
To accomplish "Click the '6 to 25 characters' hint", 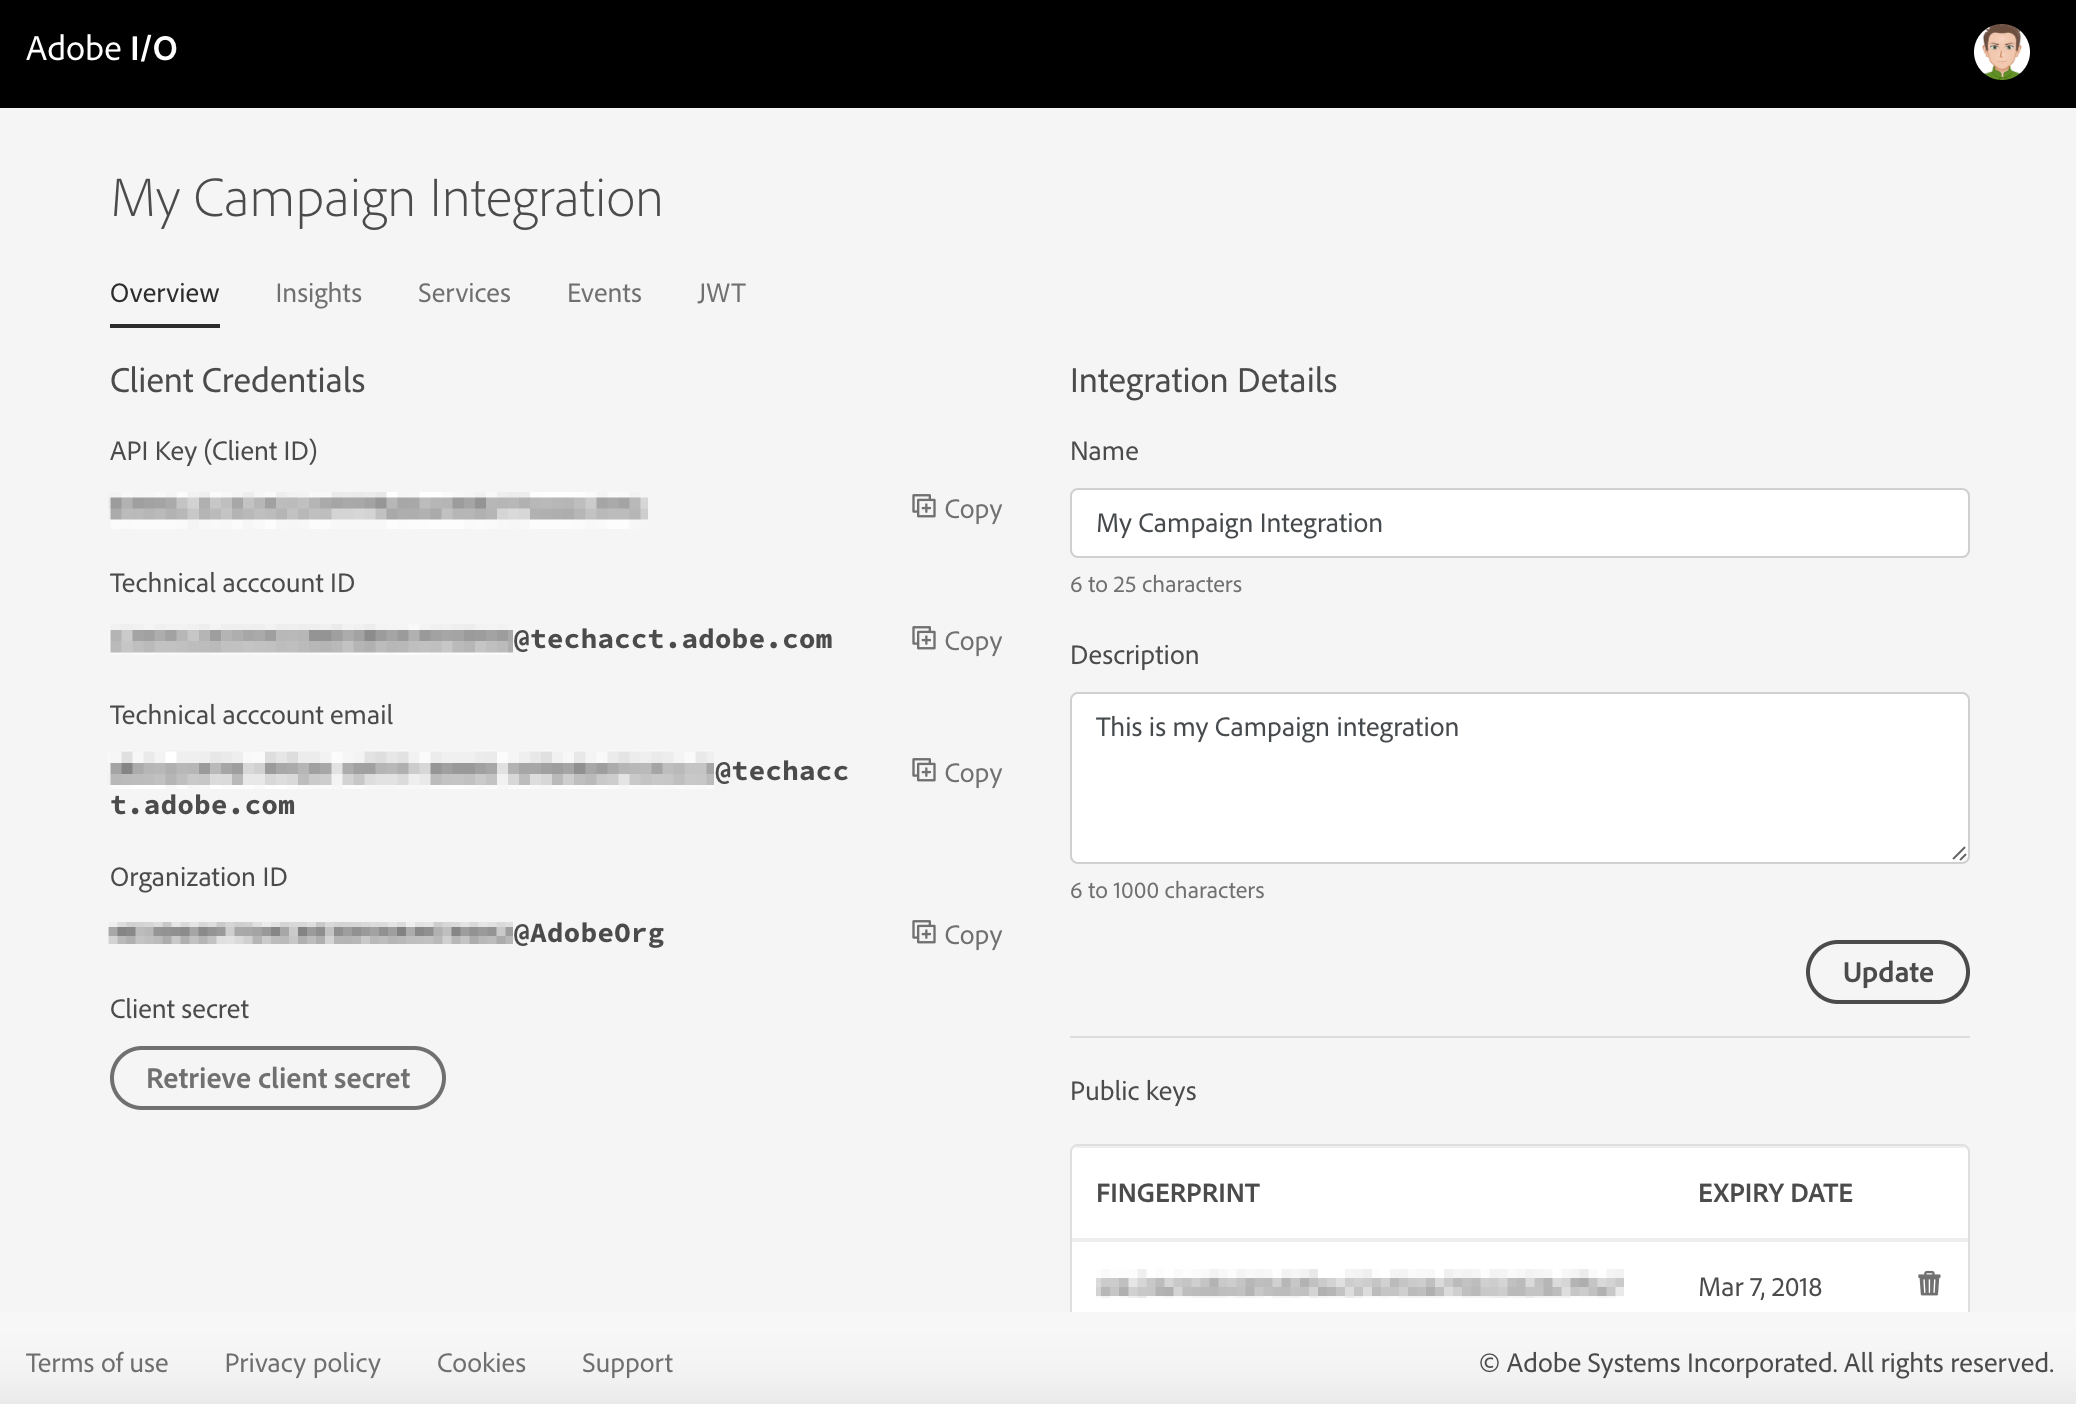I will click(x=1156, y=584).
